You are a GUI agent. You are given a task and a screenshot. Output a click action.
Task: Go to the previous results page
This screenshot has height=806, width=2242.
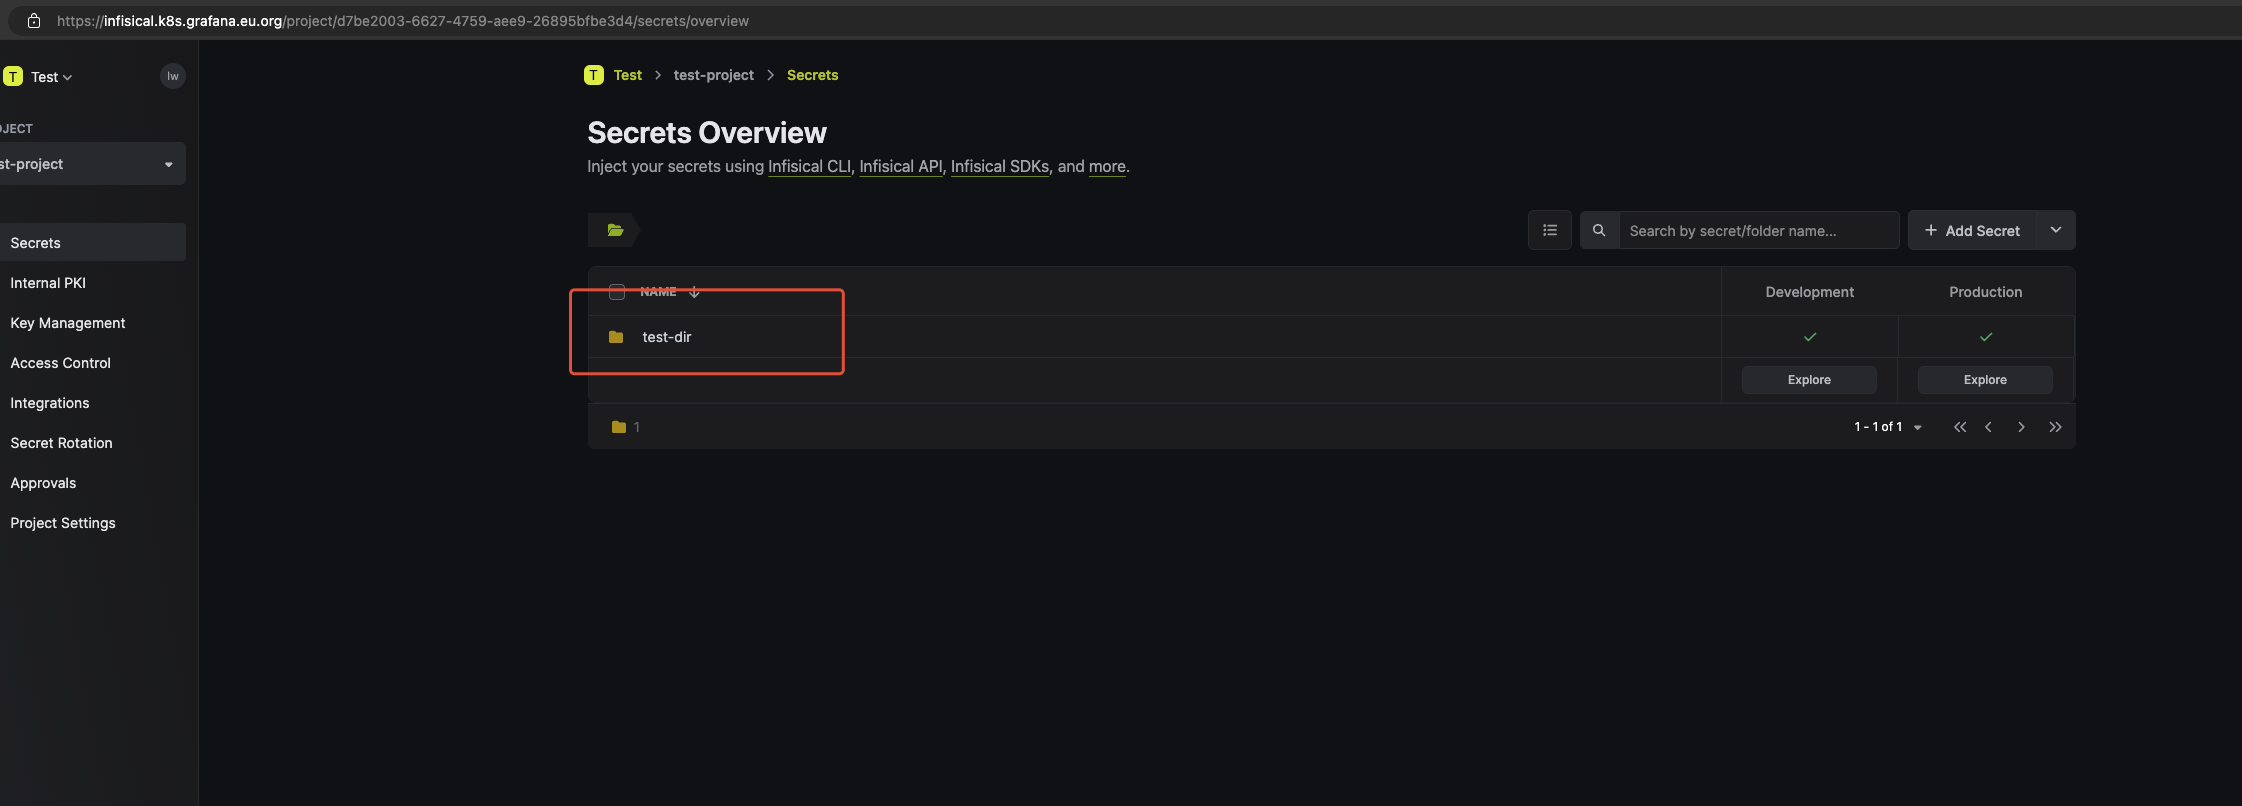coord(1988,427)
